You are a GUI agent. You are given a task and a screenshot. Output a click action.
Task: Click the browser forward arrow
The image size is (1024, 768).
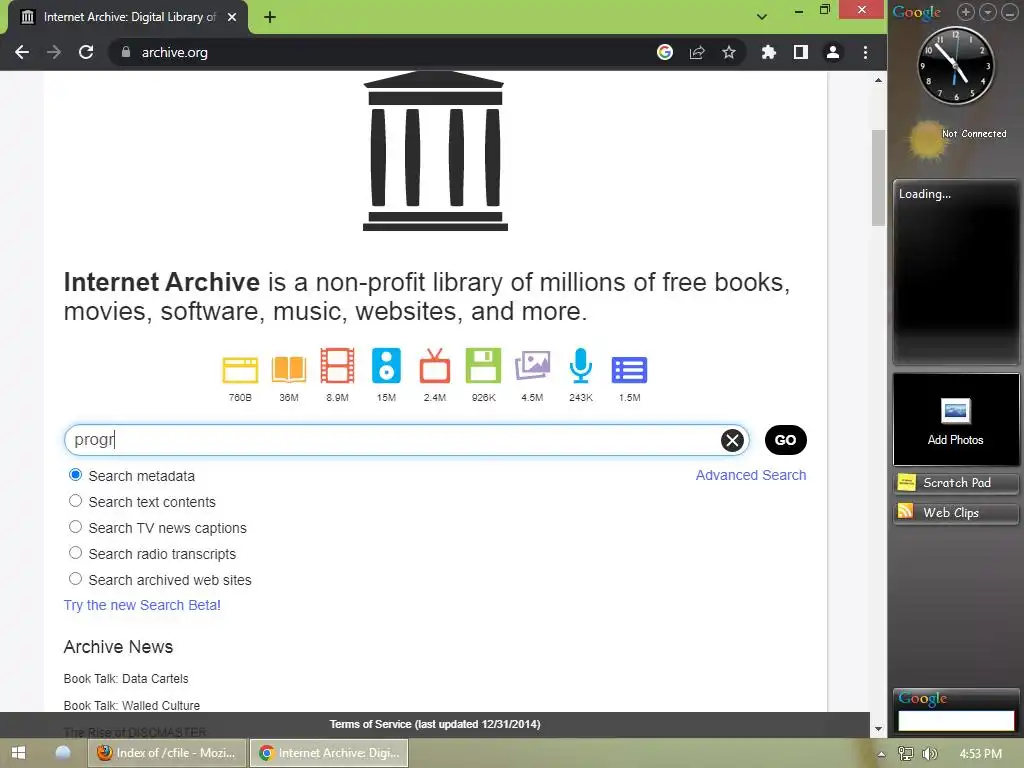coord(54,52)
